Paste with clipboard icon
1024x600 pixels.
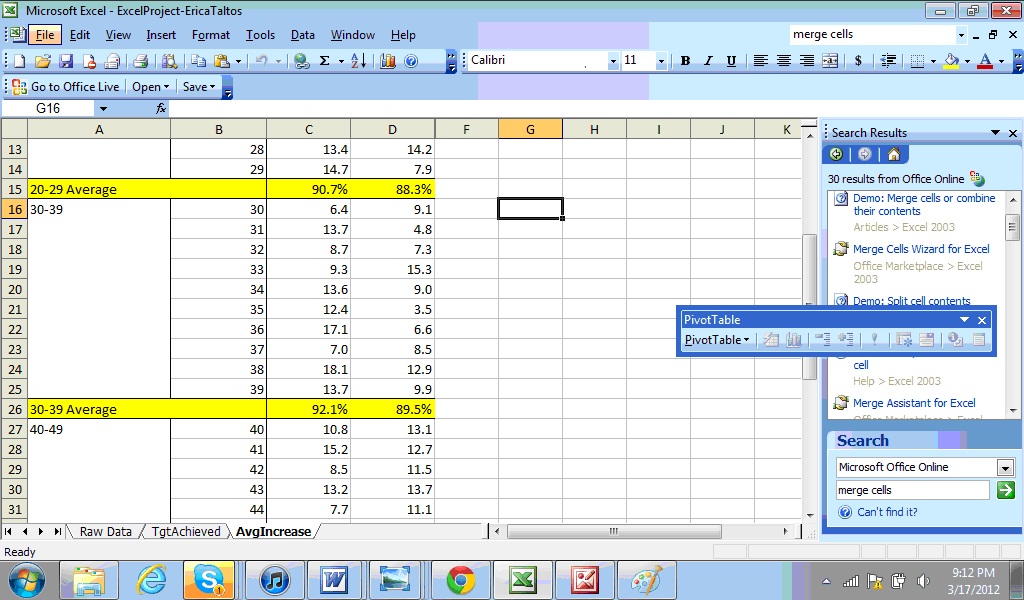pyautogui.click(x=222, y=61)
